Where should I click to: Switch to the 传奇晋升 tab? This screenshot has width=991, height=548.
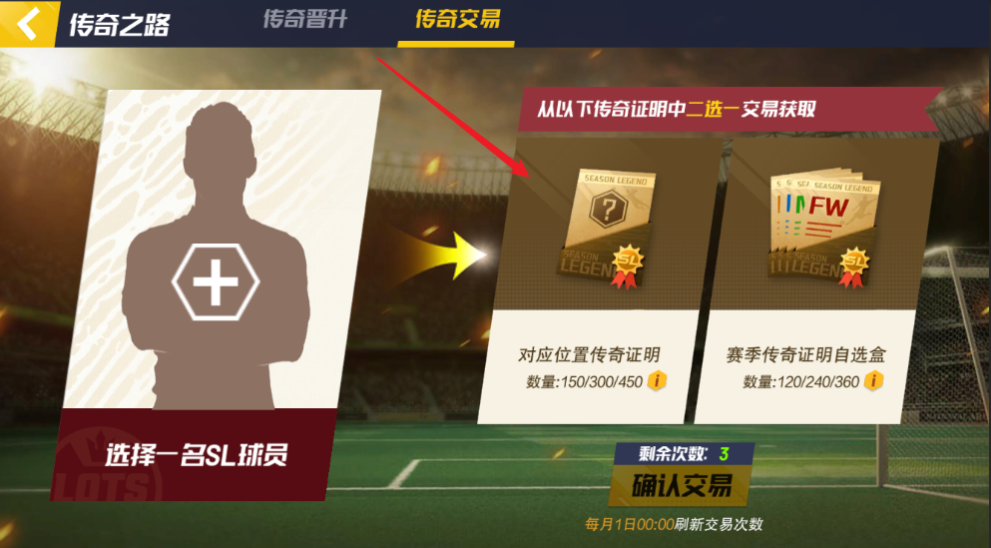pos(305,20)
